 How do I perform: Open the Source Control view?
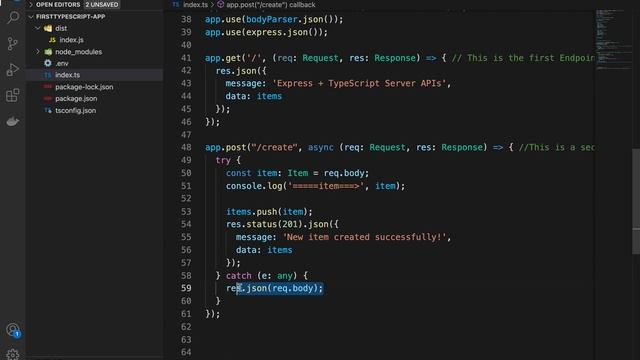[13, 43]
